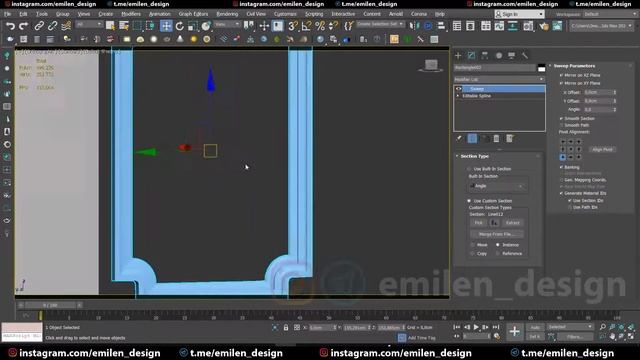Toggle Smooth Path checkbox

click(x=561, y=125)
